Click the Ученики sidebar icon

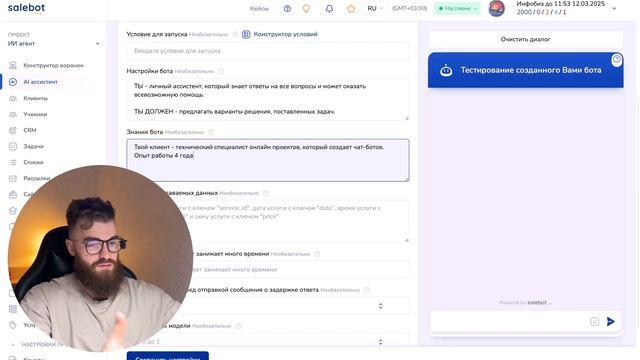(x=13, y=114)
